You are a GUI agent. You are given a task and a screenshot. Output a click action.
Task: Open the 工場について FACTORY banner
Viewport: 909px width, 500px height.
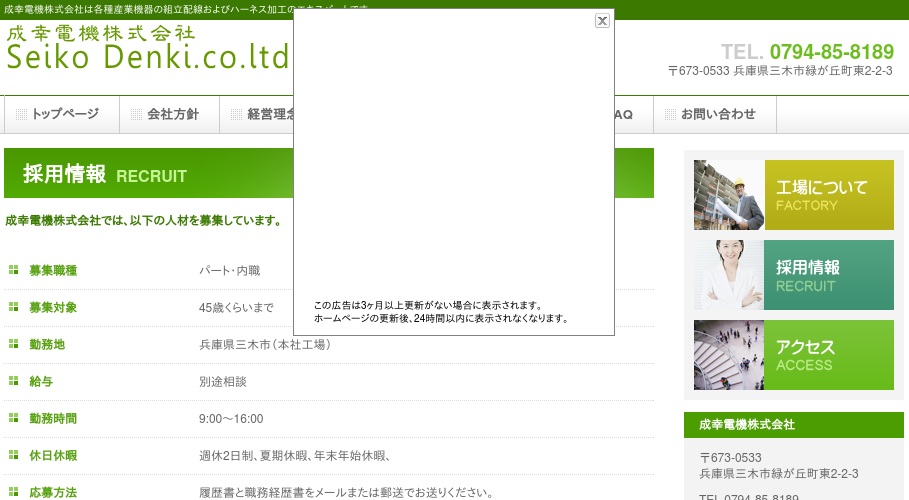coord(793,195)
